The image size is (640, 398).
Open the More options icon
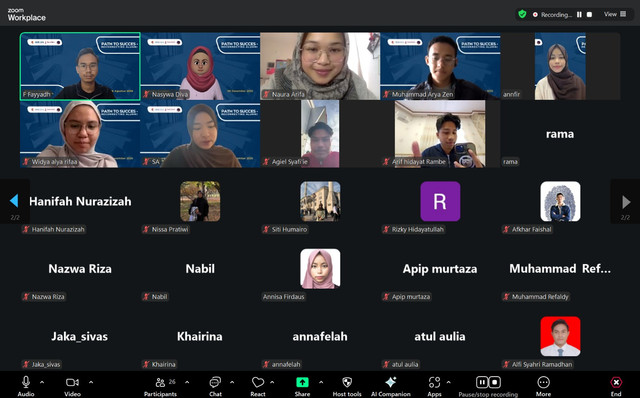pyautogui.click(x=543, y=382)
